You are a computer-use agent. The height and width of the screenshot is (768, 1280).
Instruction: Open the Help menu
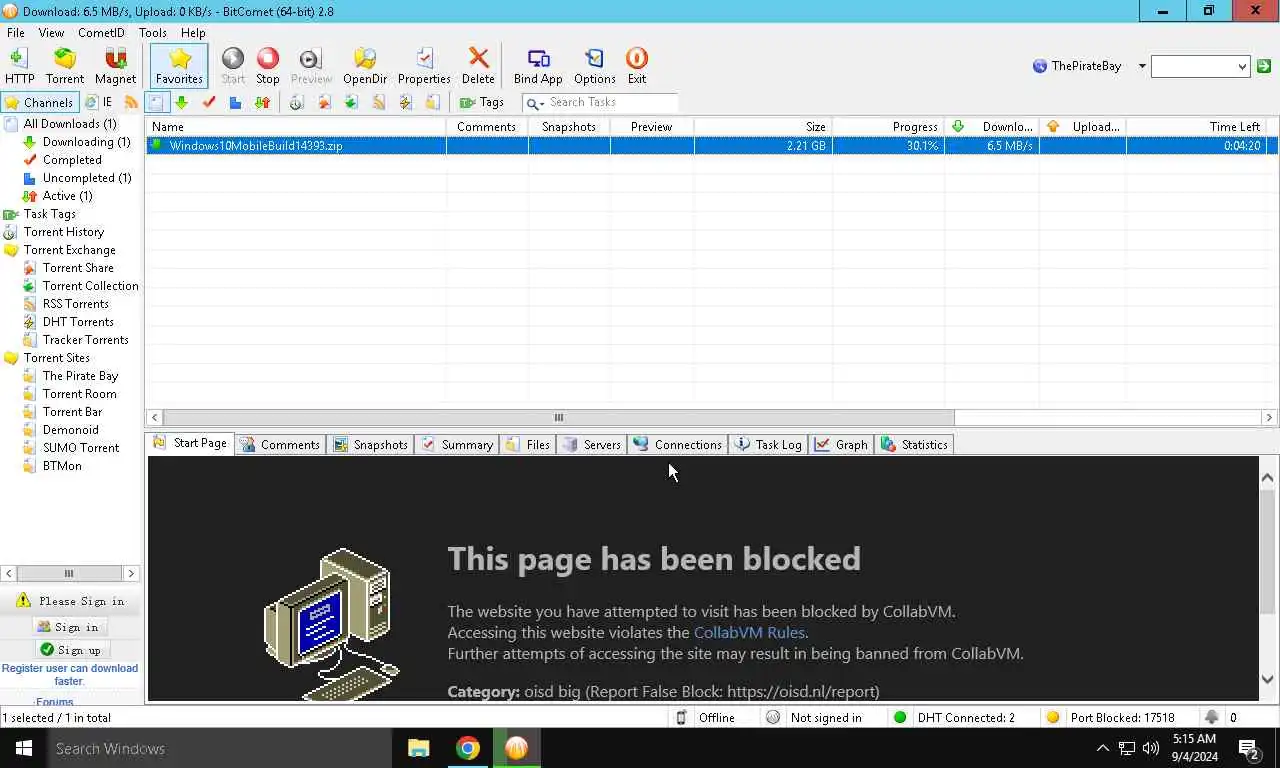click(193, 32)
